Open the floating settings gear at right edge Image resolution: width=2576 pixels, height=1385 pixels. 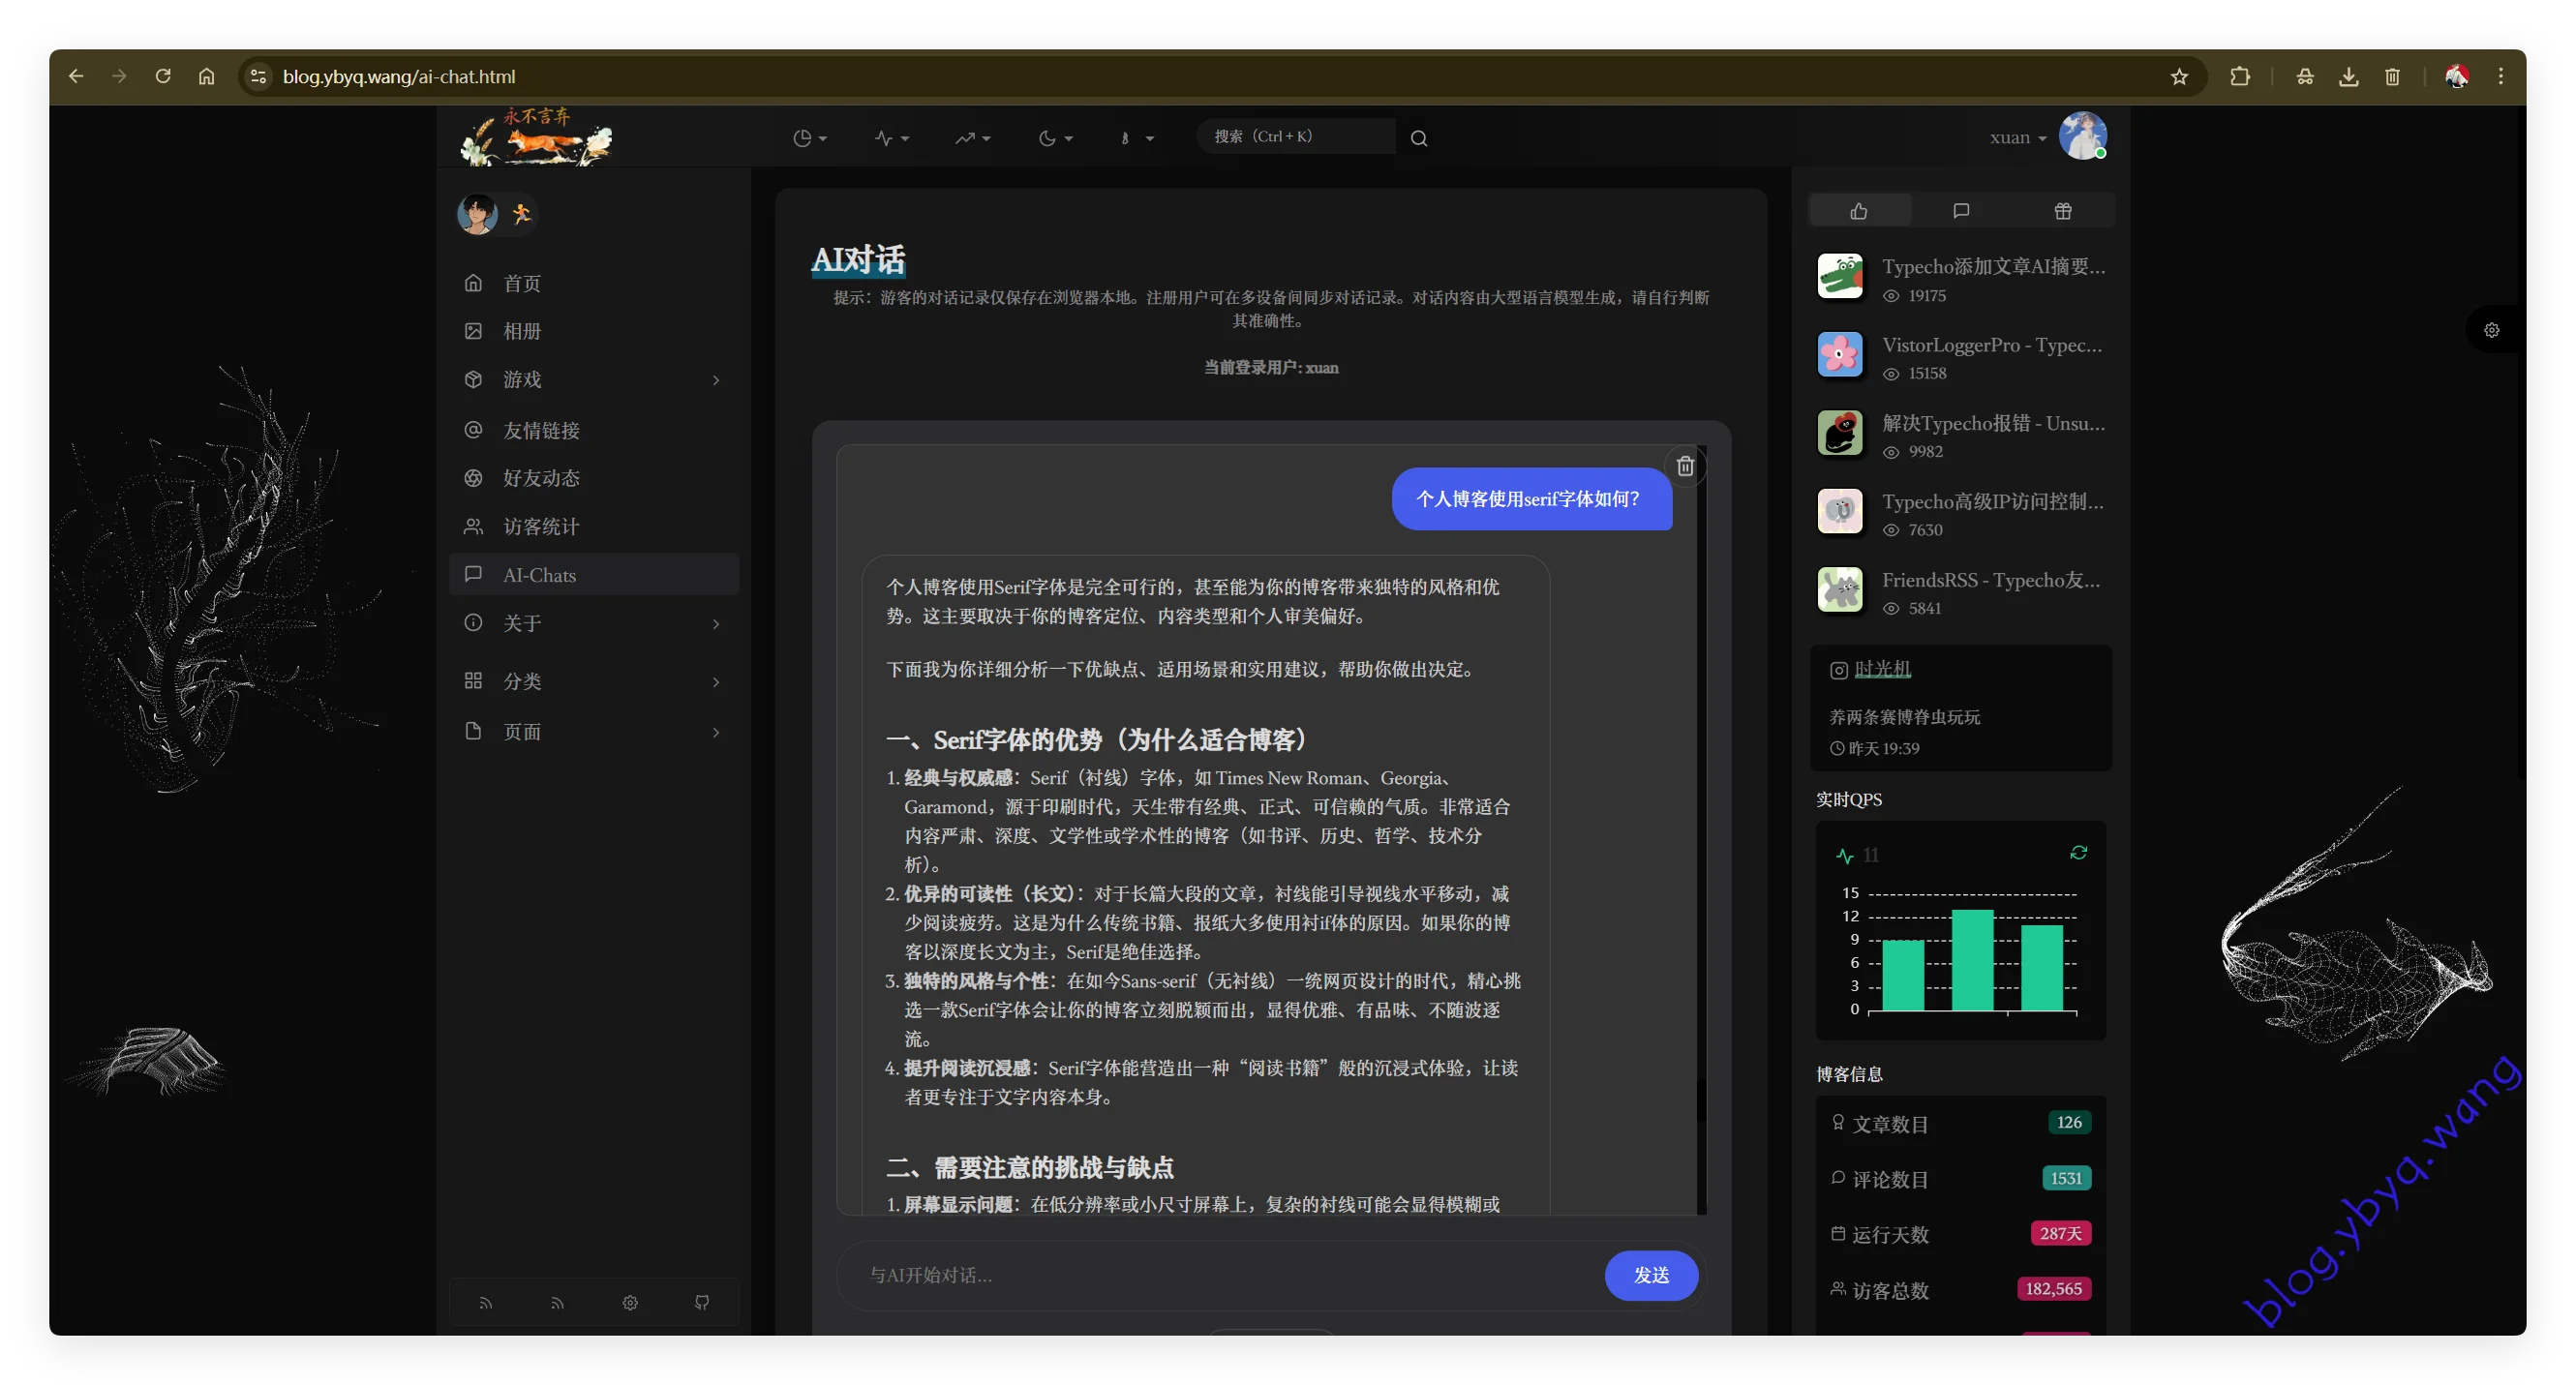(x=2491, y=330)
